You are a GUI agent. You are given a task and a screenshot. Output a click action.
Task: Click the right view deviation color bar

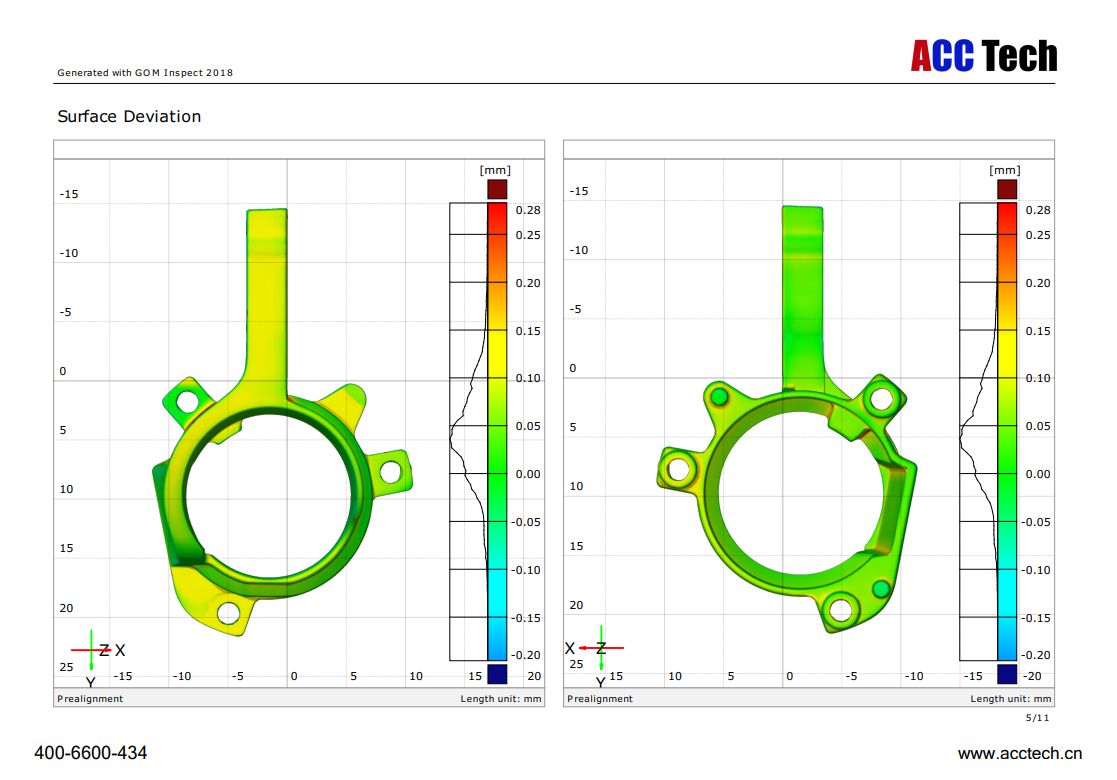pyautogui.click(x=1006, y=430)
